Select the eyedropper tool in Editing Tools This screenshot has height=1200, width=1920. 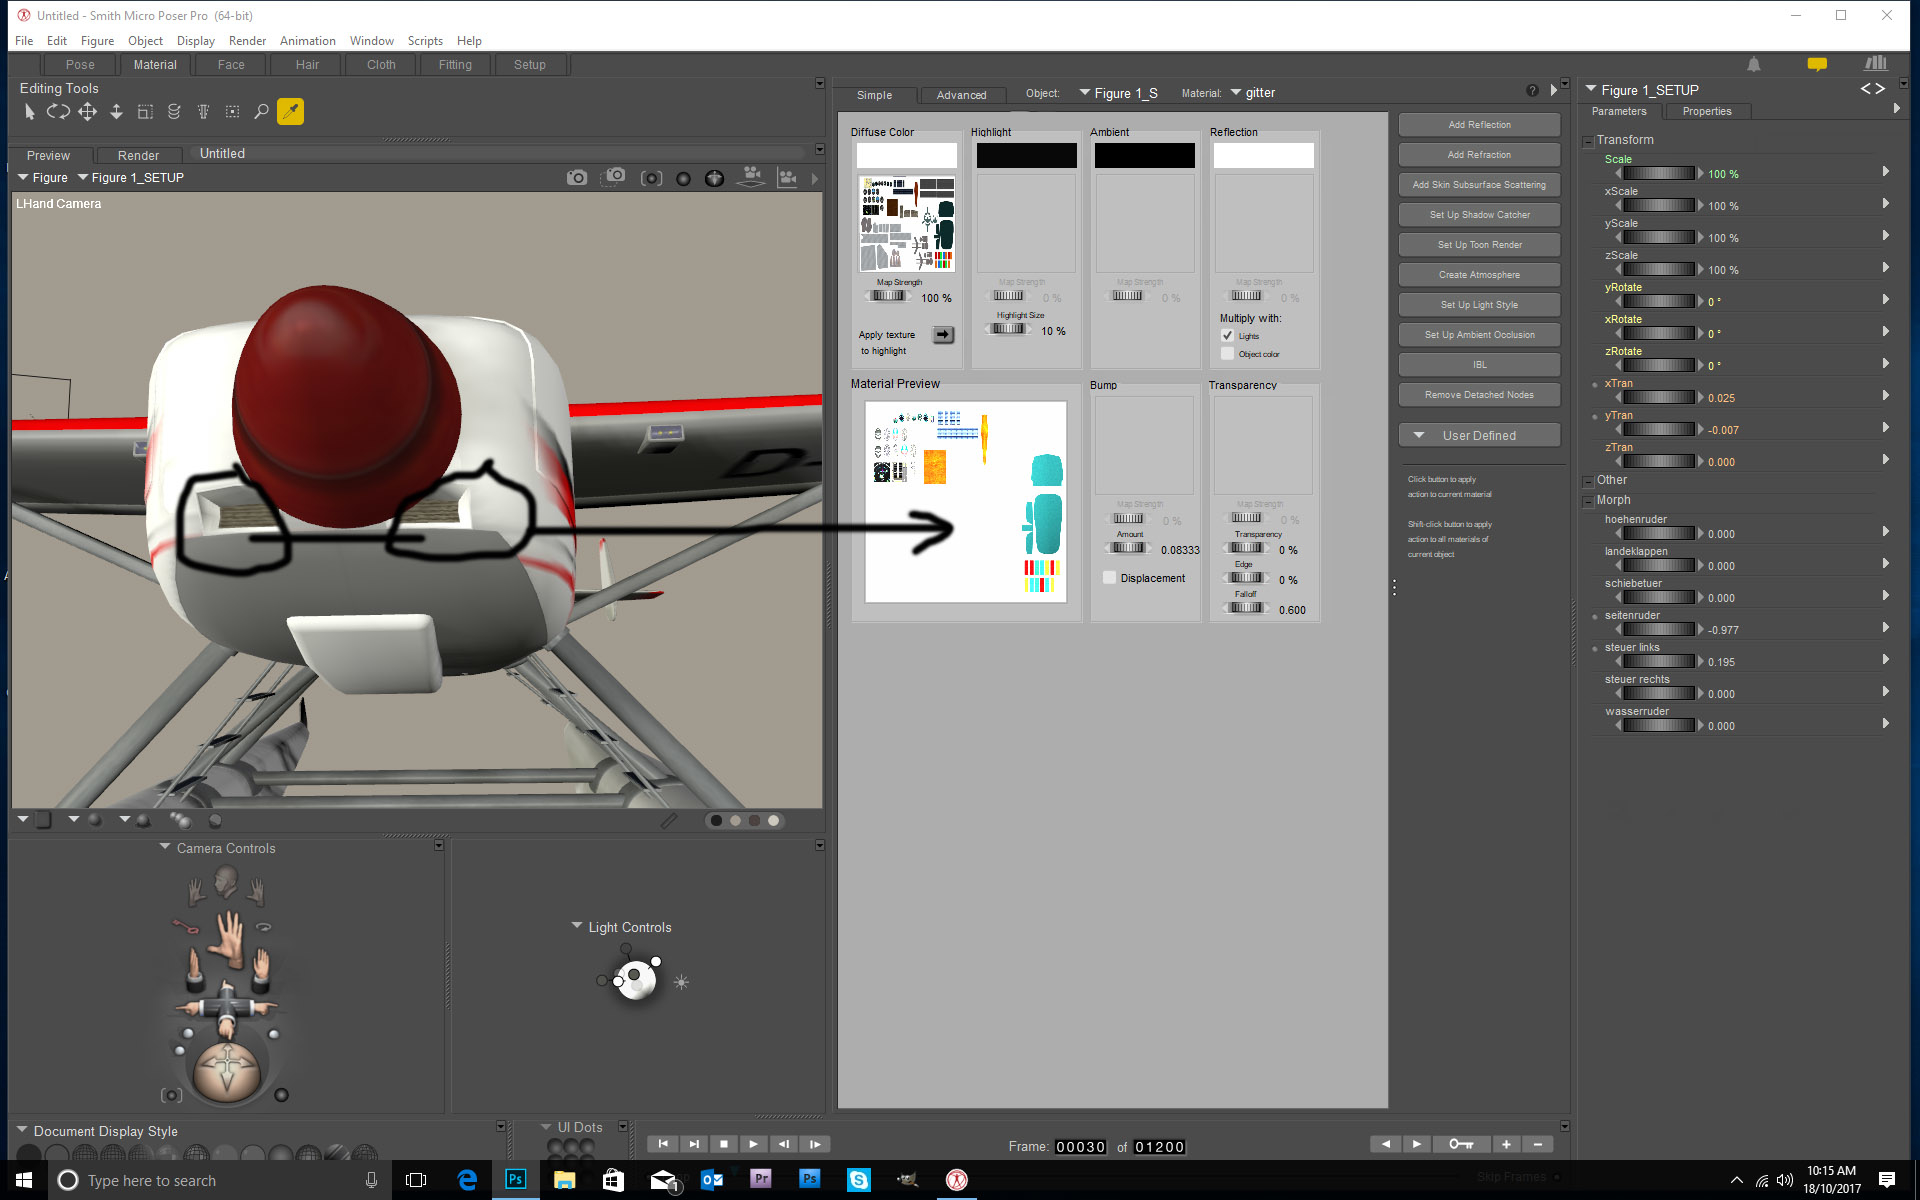point(290,112)
